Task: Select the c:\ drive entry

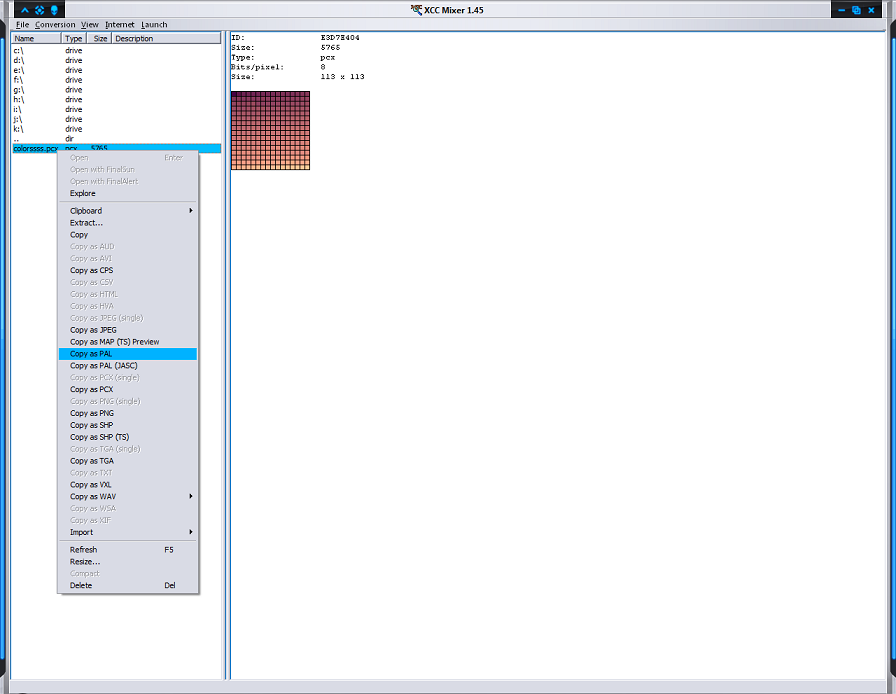Action: (x=19, y=50)
